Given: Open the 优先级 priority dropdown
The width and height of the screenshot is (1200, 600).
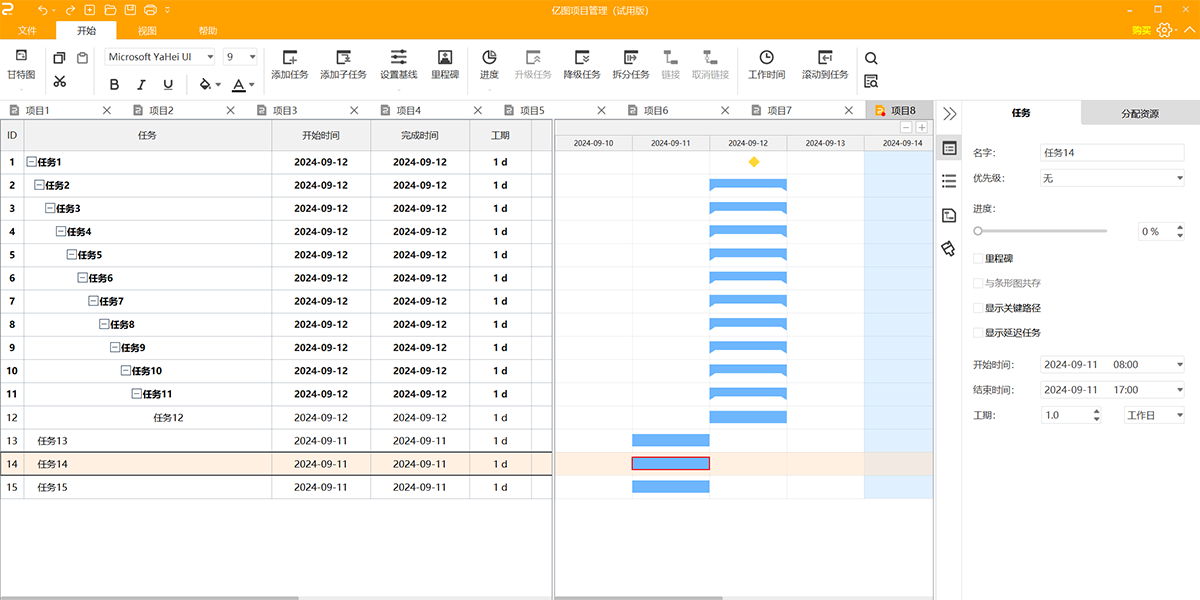Looking at the screenshot, I should 1112,178.
